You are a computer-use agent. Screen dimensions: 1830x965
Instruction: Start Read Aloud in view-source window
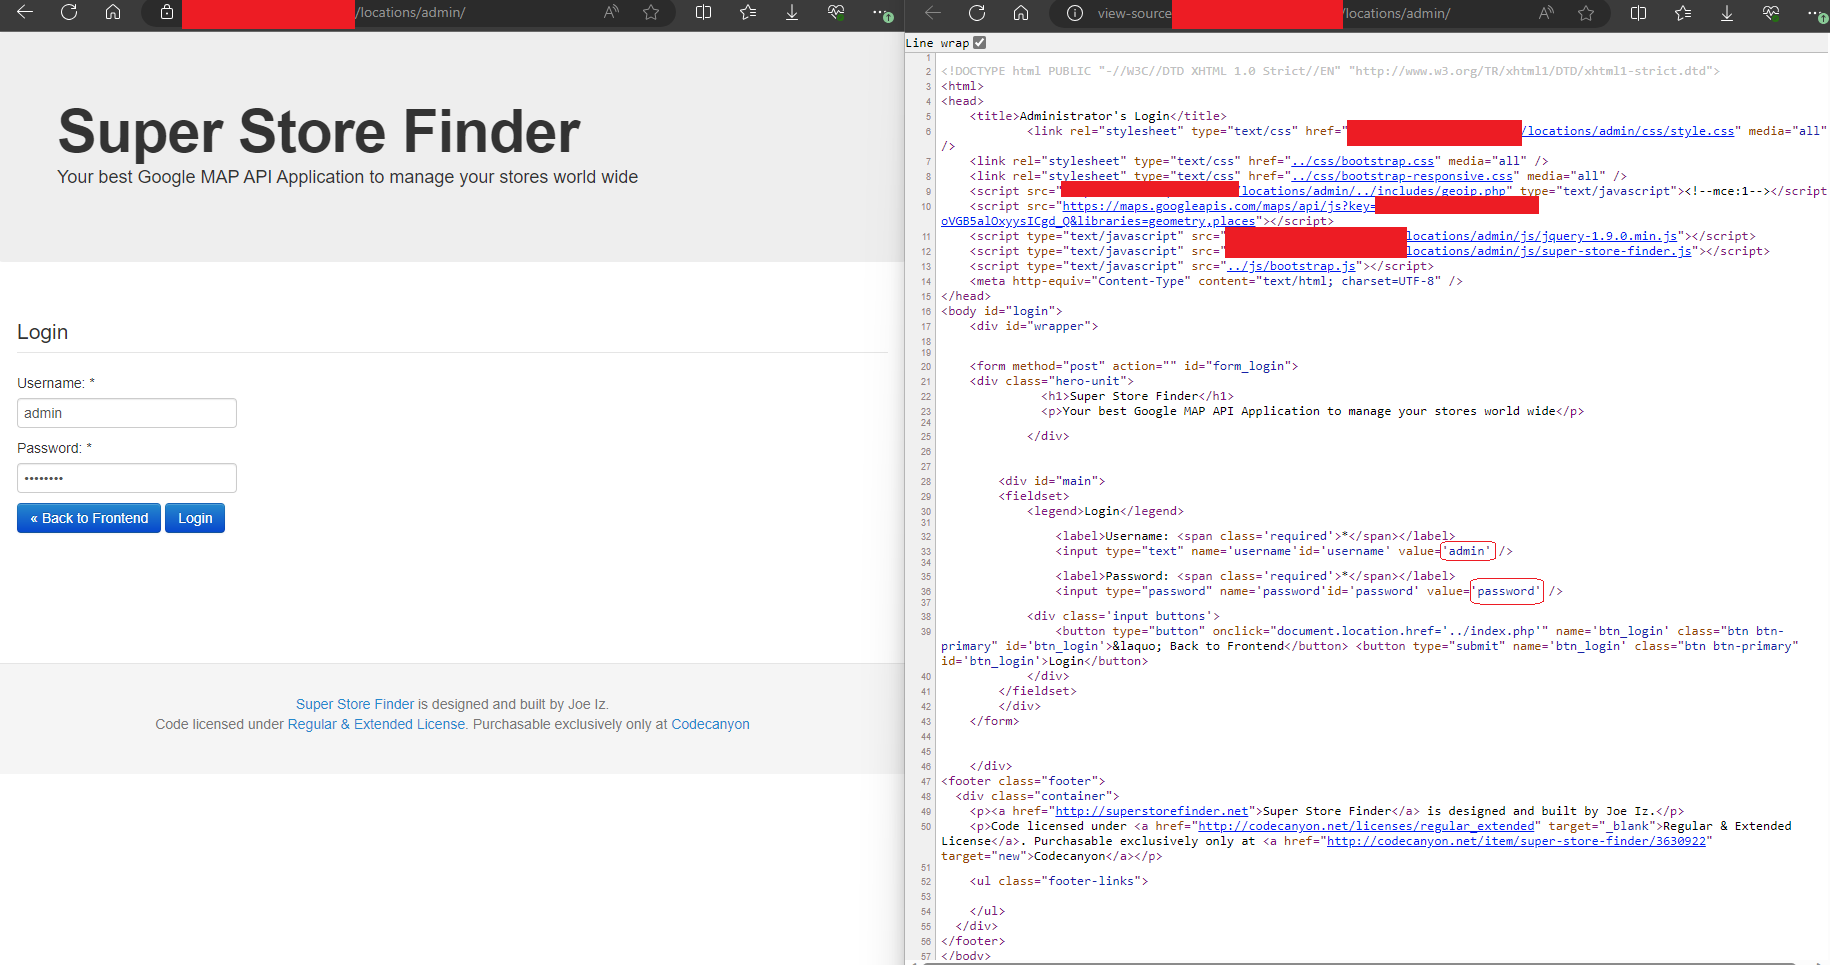[x=1546, y=12]
